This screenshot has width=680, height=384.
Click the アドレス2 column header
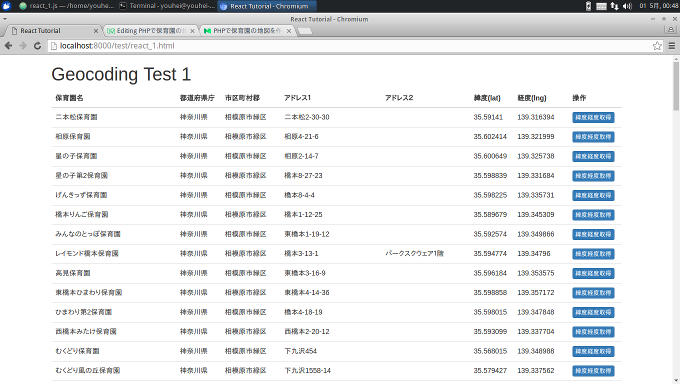point(399,98)
